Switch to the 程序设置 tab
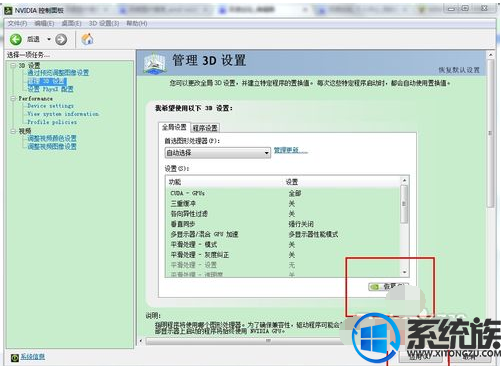Screen dimensions: 501x366 point(205,128)
